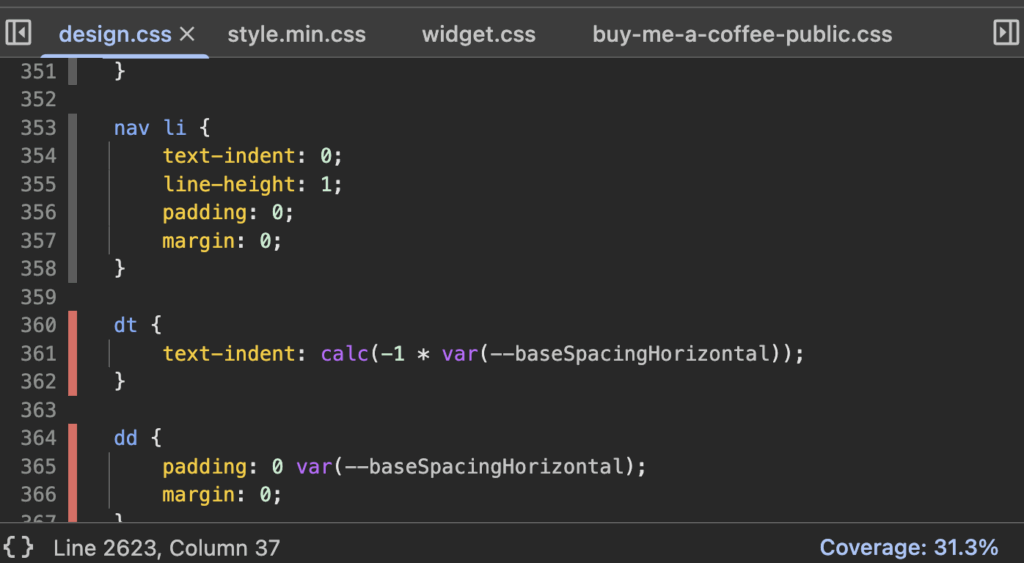Image resolution: width=1024 pixels, height=563 pixels.
Task: Click the dd selector on line 364
Action: click(x=125, y=438)
